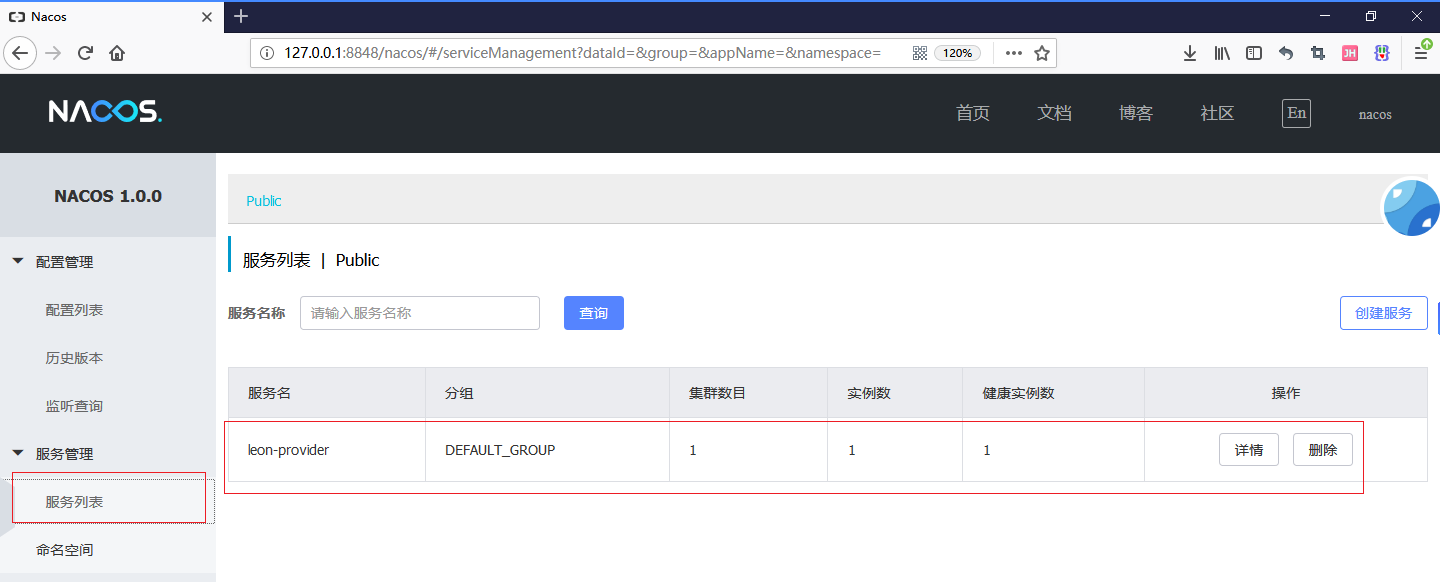
Task: Switch language with the En button
Action: tap(1296, 113)
